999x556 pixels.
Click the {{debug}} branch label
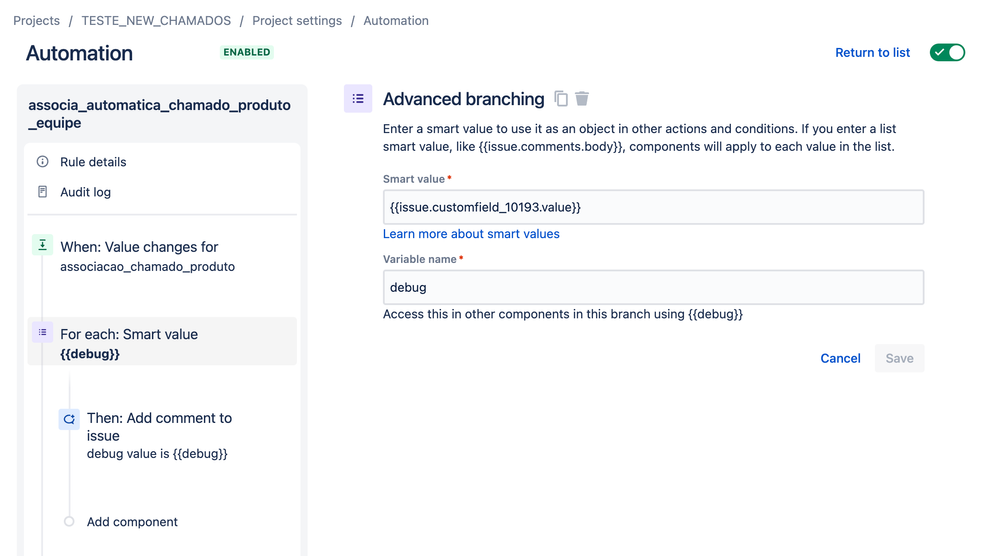click(90, 353)
